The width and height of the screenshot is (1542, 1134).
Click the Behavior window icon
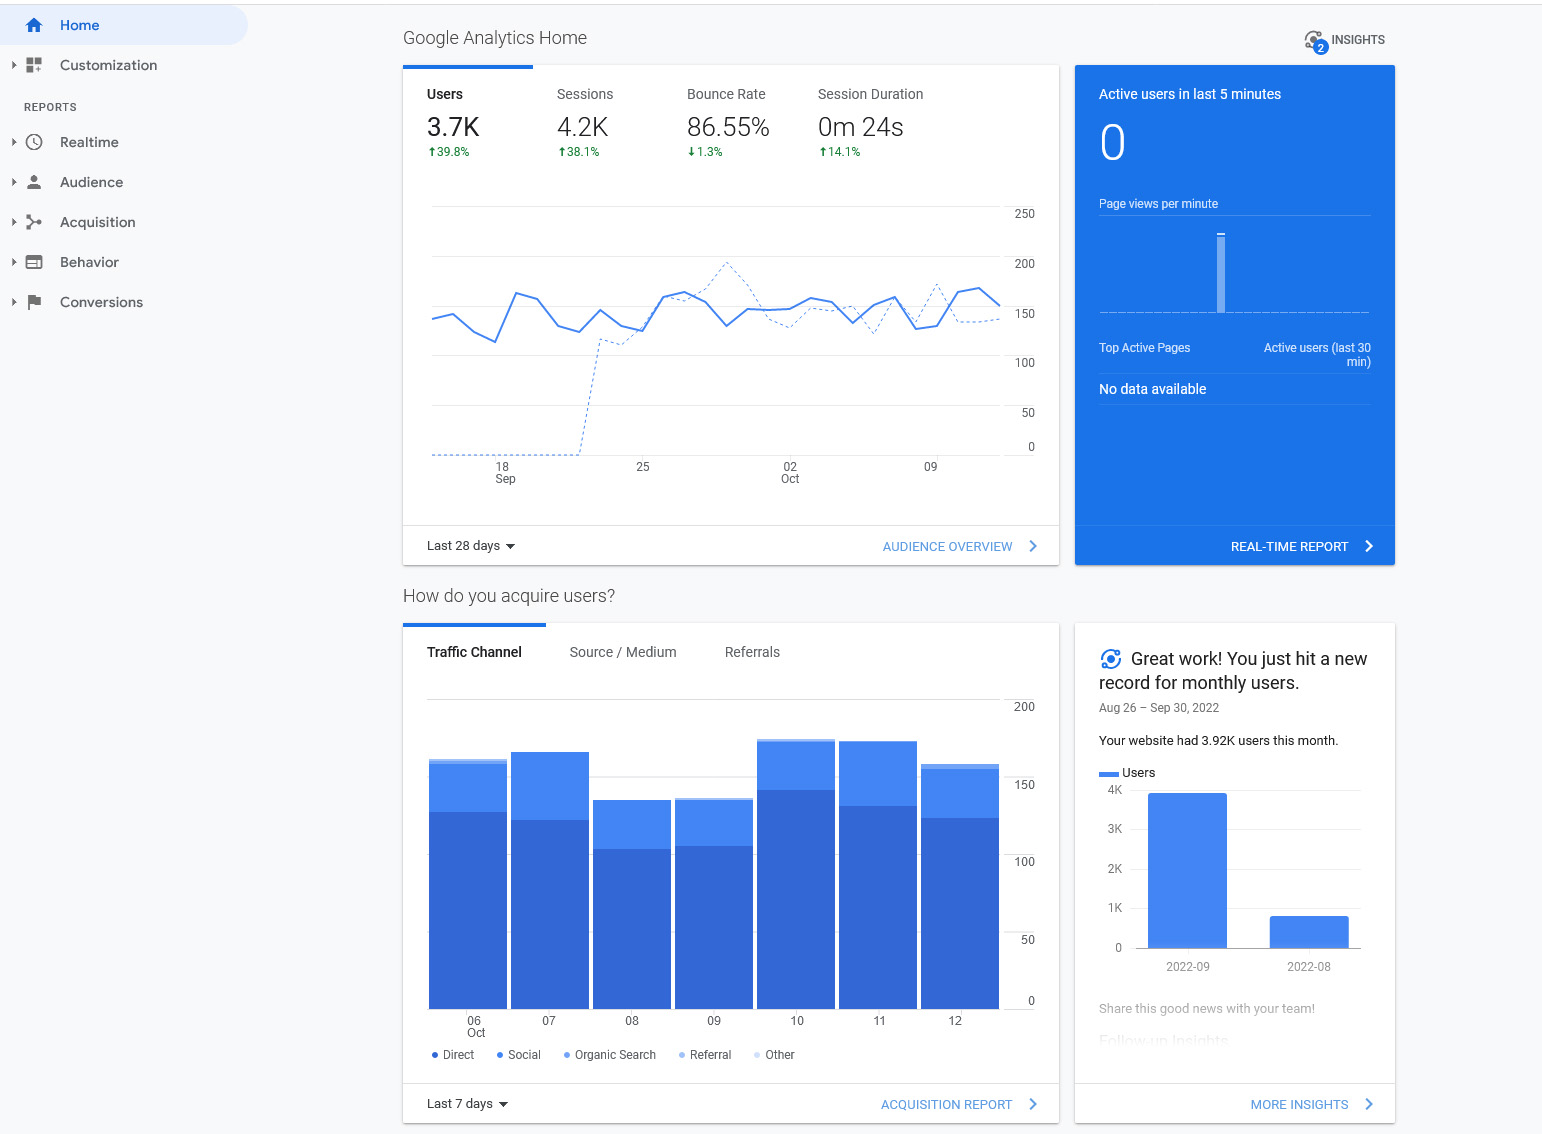[x=34, y=262]
